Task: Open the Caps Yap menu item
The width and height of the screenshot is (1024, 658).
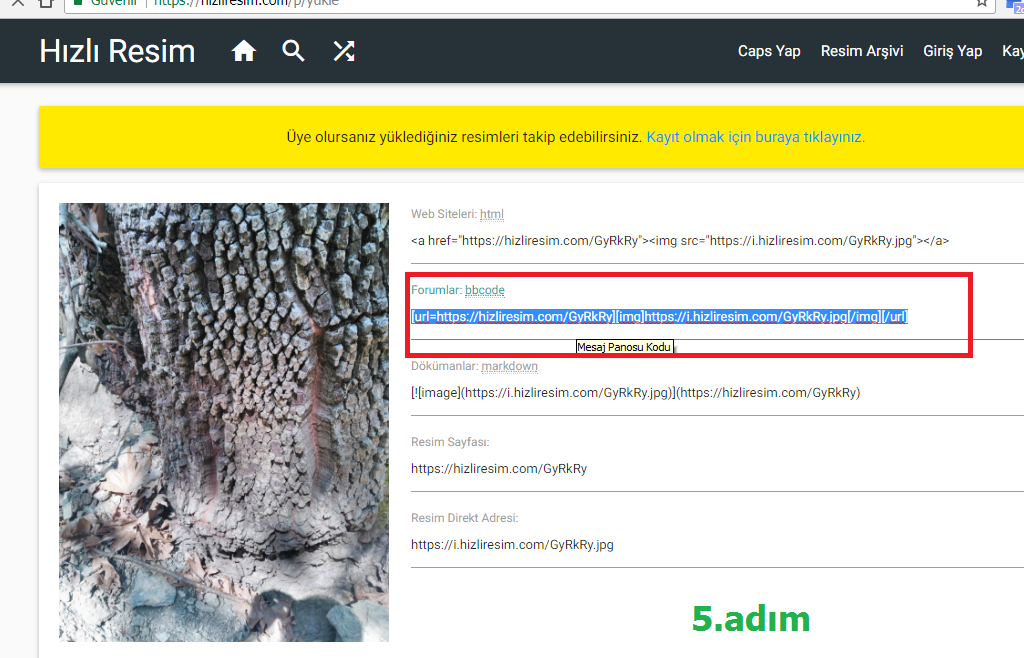Action: point(769,51)
